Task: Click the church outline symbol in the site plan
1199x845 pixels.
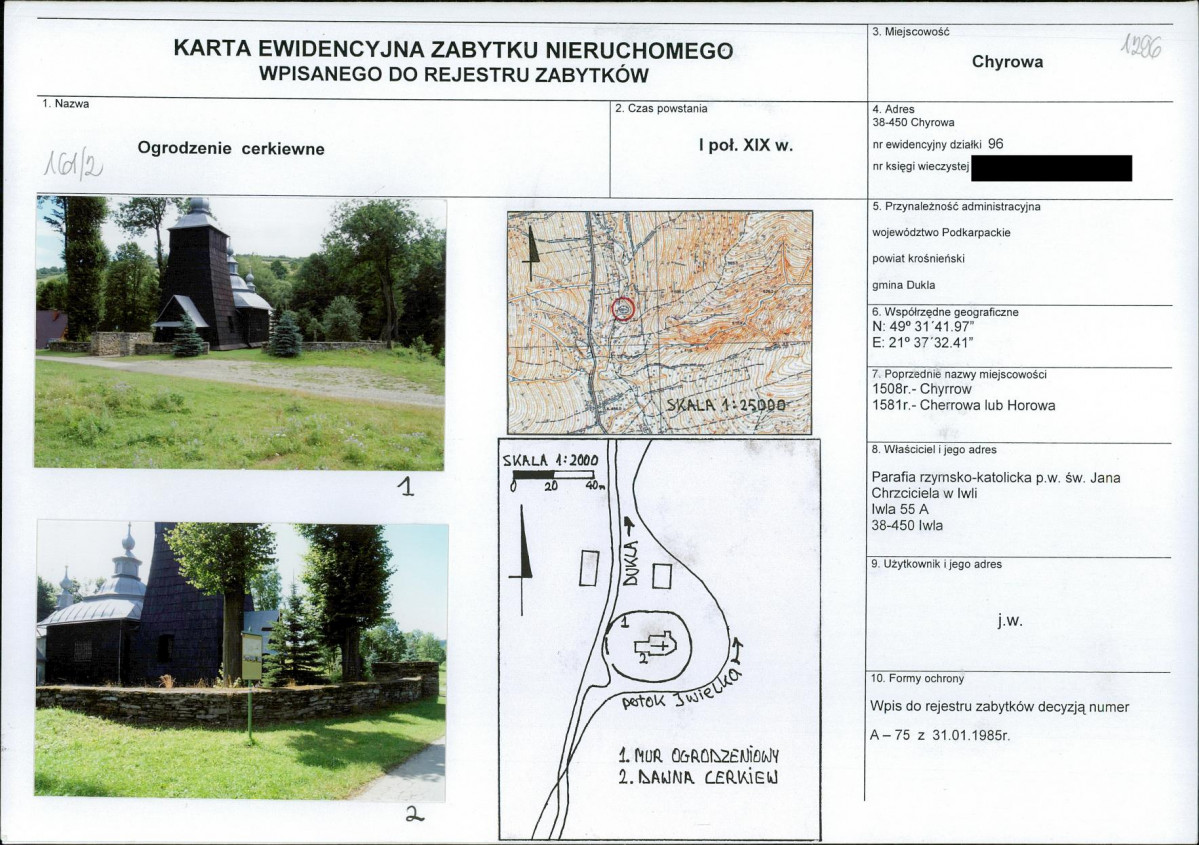Action: pos(657,646)
